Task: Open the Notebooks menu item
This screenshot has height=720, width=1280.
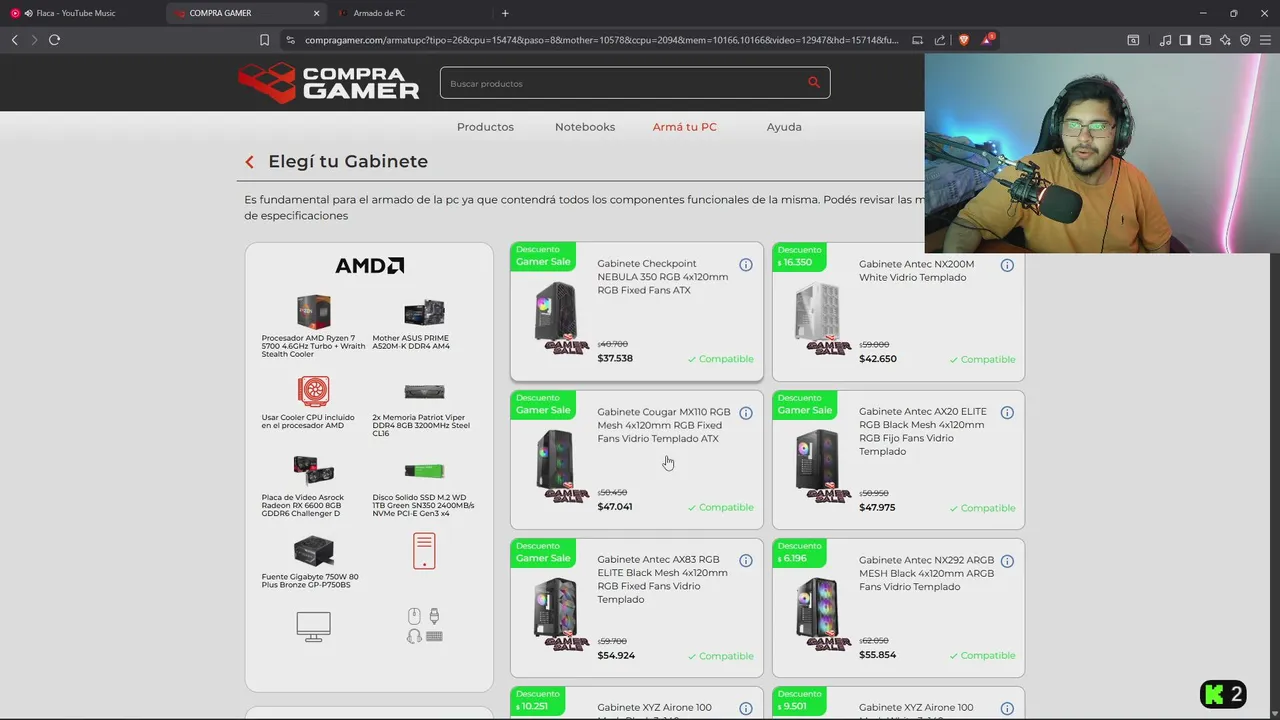Action: coord(585,127)
